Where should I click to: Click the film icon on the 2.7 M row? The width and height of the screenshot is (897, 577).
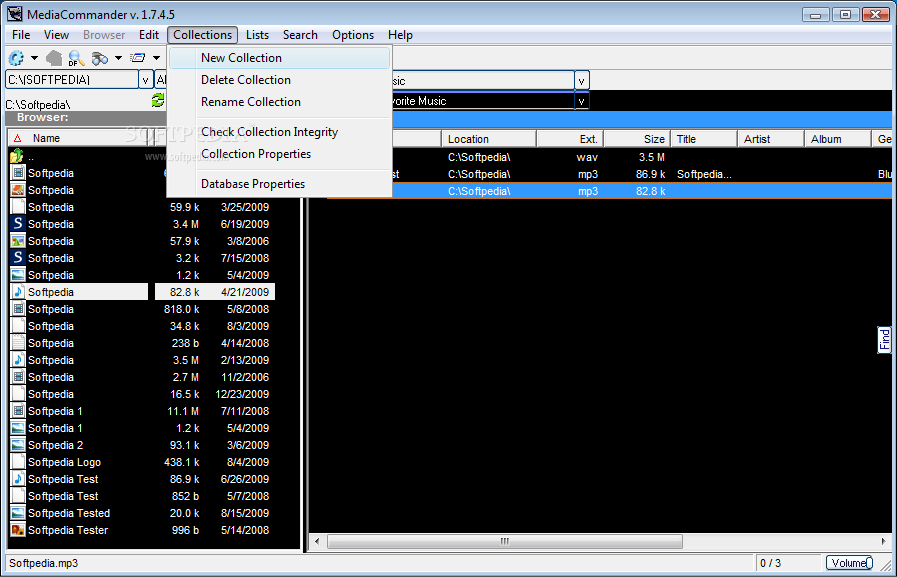[x=18, y=377]
